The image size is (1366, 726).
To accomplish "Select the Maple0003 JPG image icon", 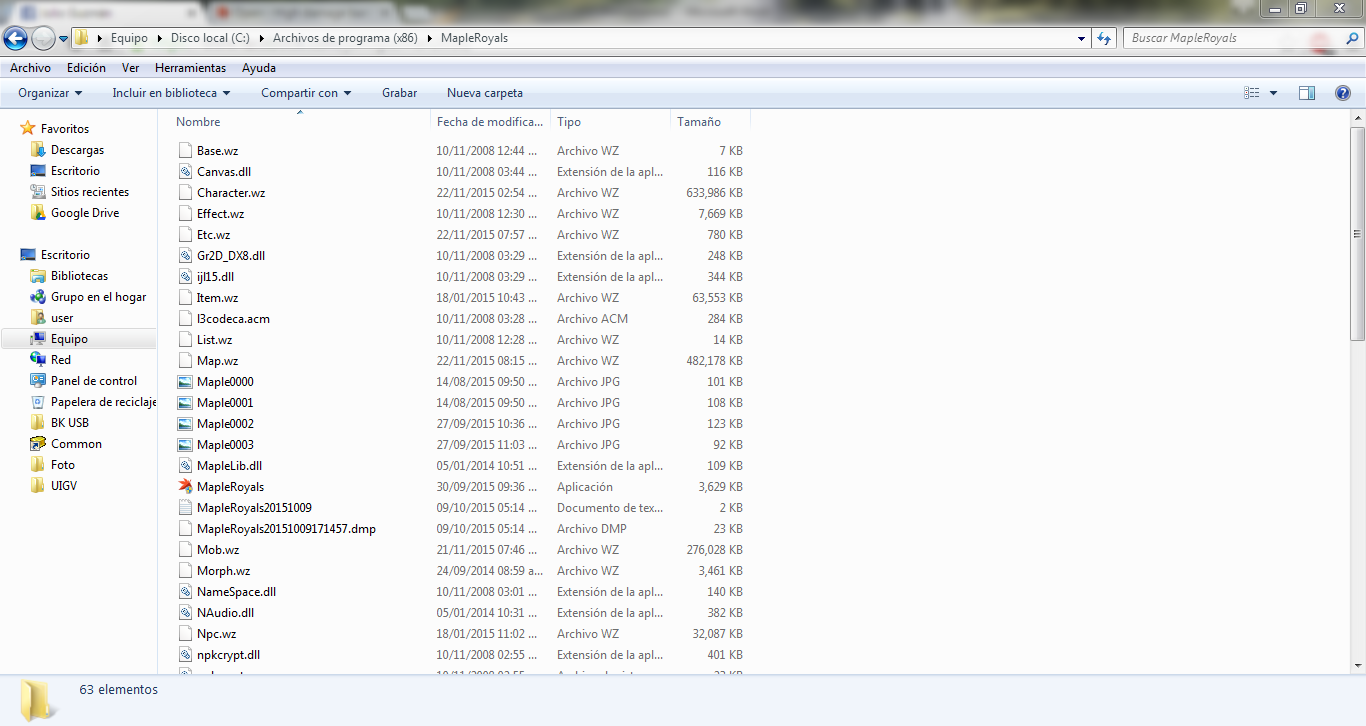I will click(184, 445).
